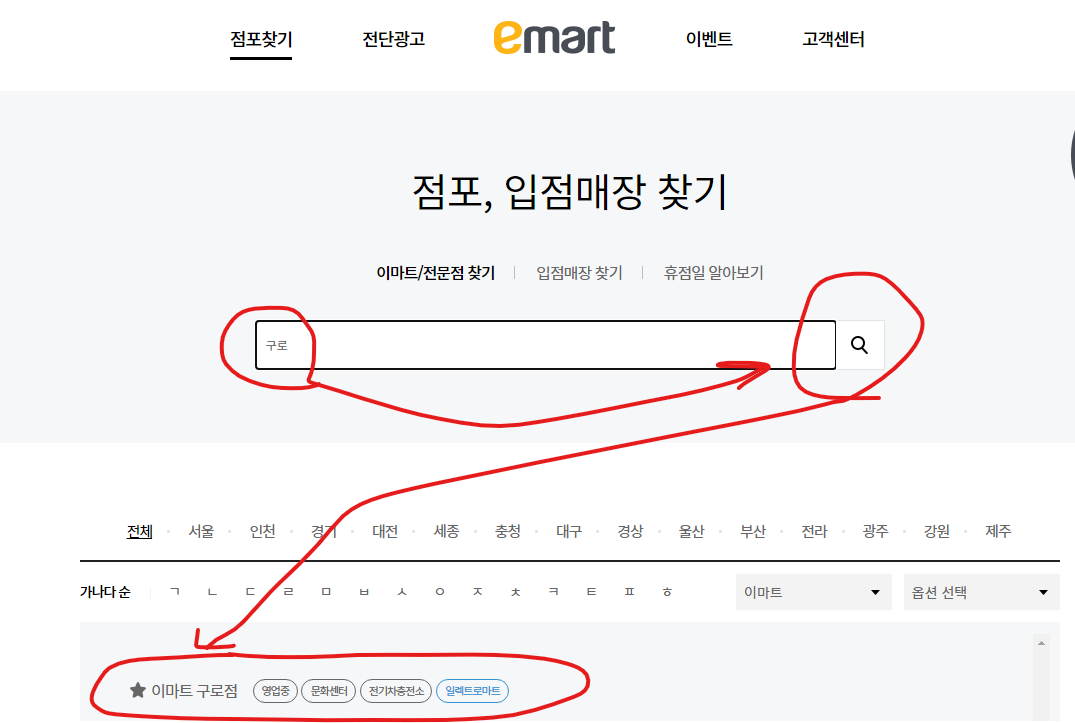Viewport: 1075px width, 723px height.
Task: Filter stores by 경상 region
Action: click(630, 531)
